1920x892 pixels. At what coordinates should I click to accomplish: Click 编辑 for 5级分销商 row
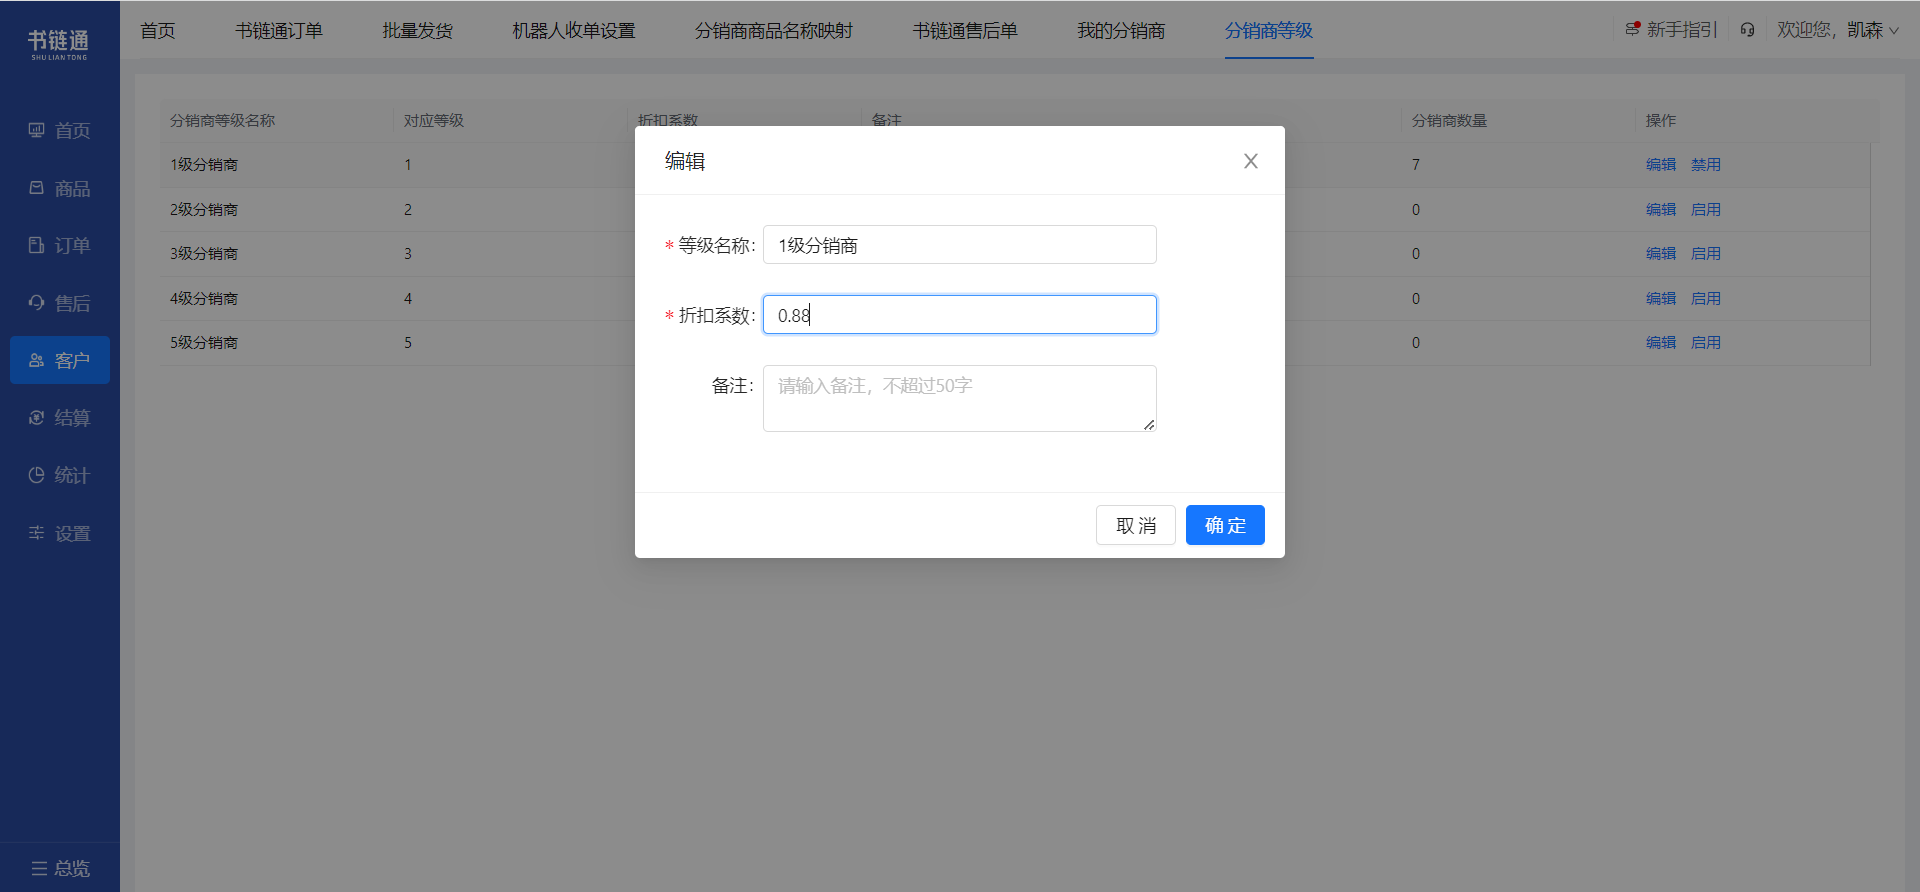point(1661,343)
